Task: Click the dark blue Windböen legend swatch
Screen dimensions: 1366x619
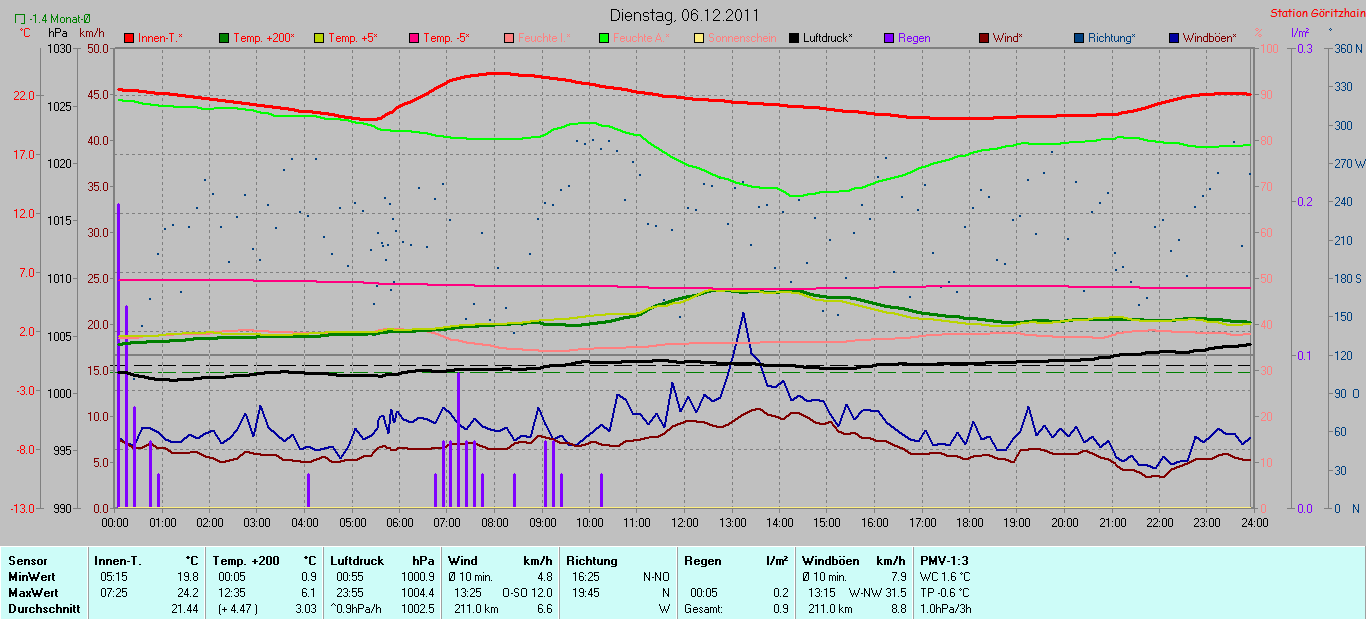Action: click(1174, 38)
